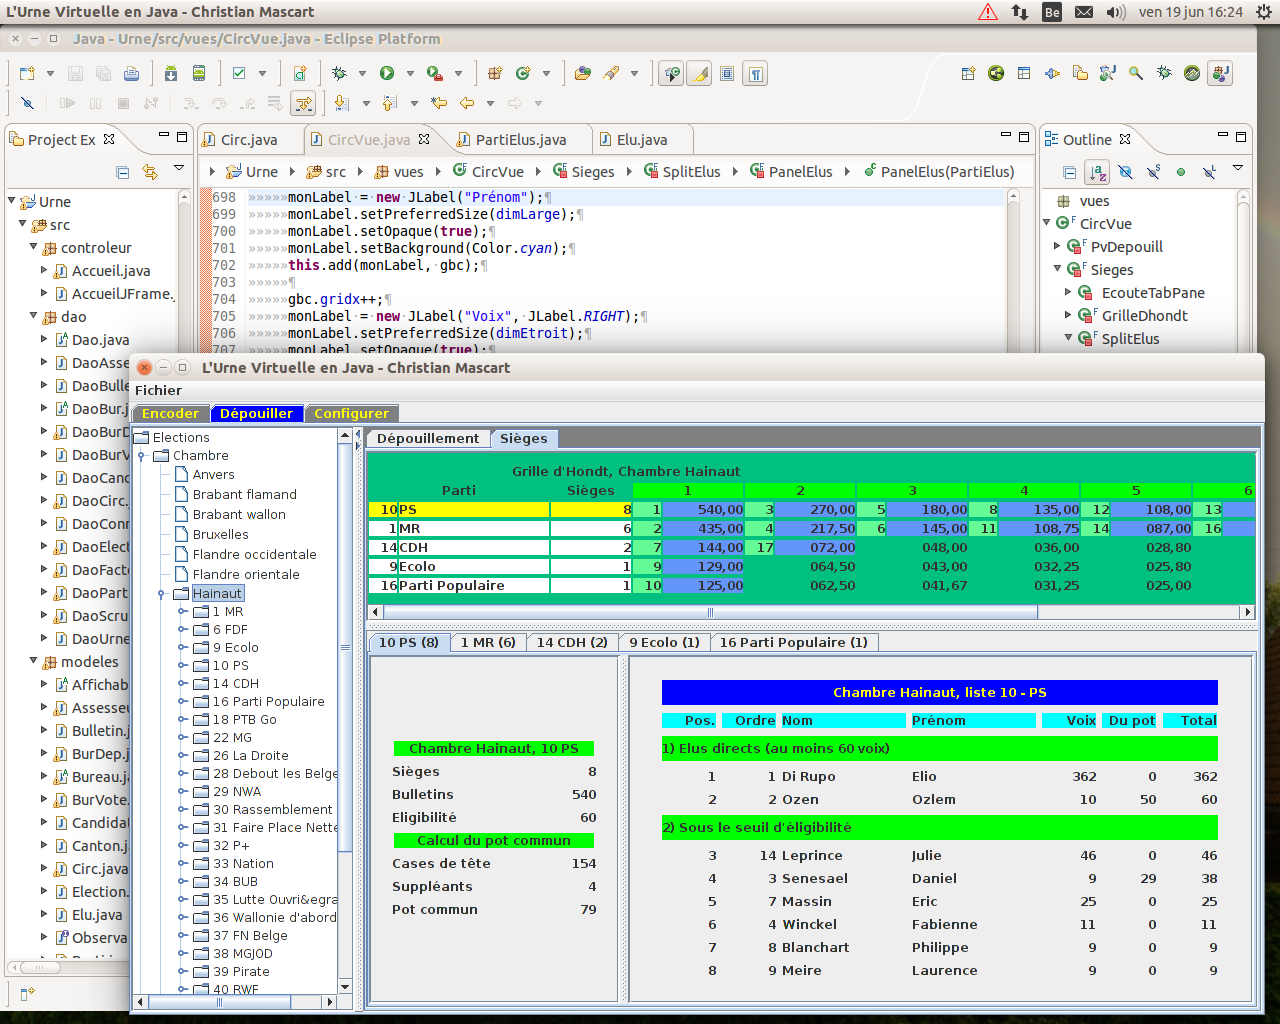Click the New Java Package icon
The height and width of the screenshot is (1024, 1280).
point(495,74)
